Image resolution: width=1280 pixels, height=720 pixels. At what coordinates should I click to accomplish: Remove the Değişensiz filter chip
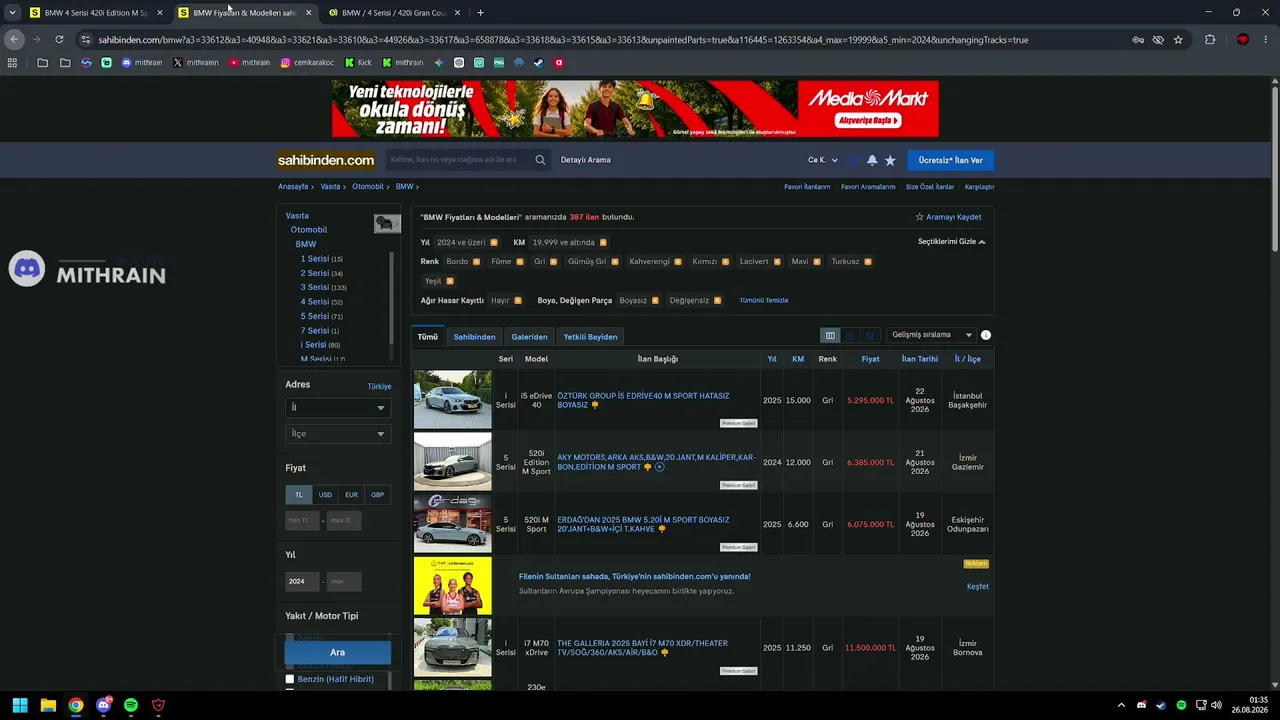[718, 300]
